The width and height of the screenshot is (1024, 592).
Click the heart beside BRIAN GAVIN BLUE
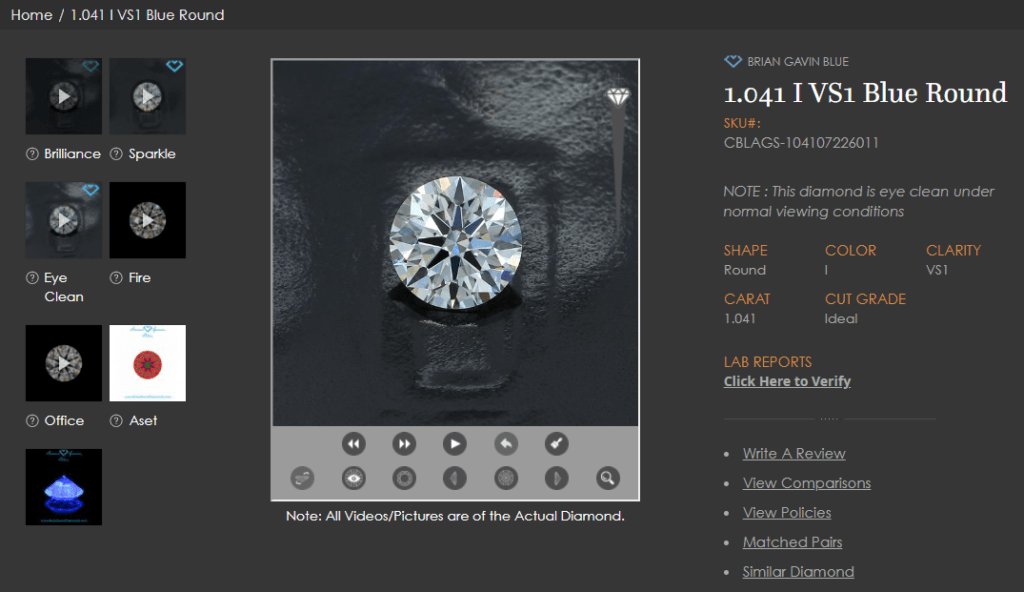731,61
